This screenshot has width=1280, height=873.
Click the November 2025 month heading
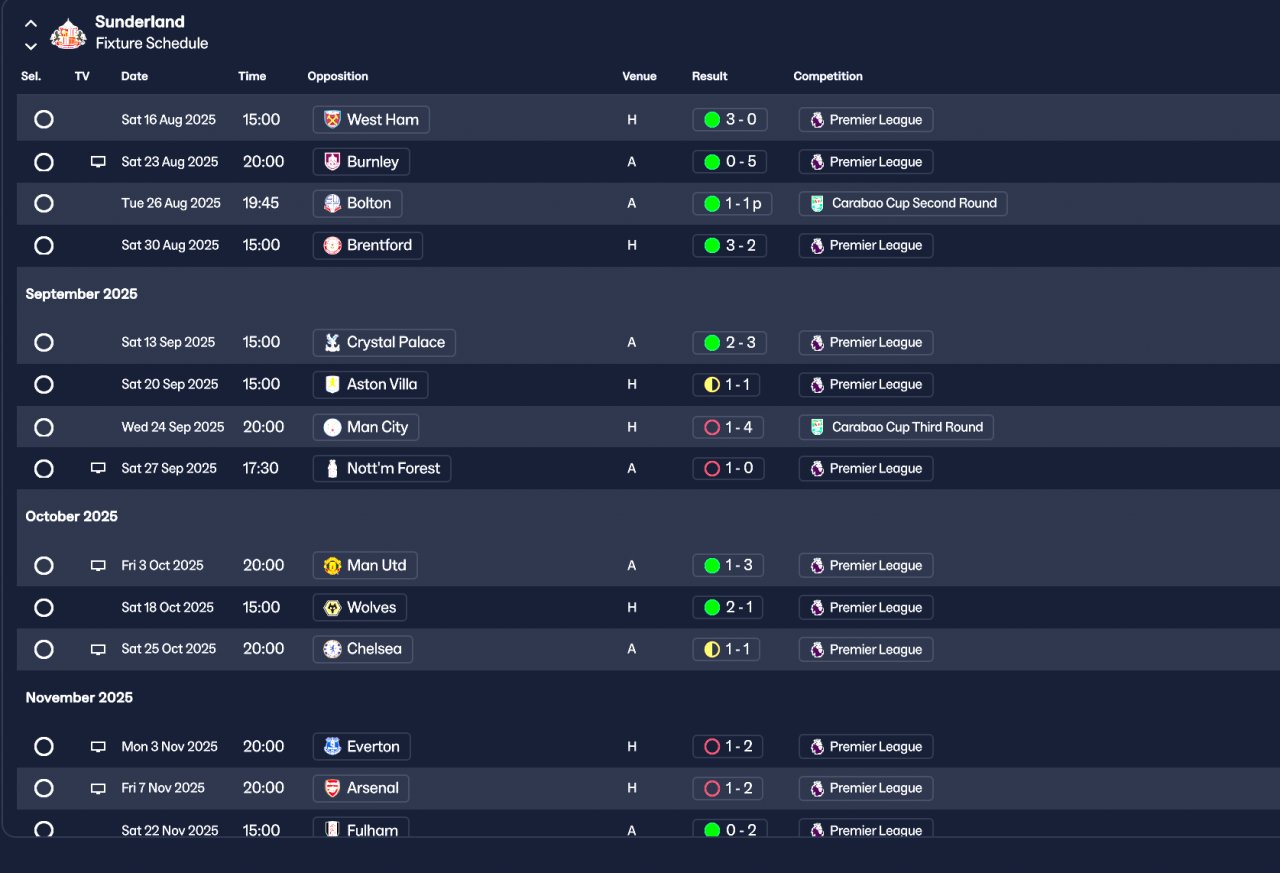tap(79, 697)
